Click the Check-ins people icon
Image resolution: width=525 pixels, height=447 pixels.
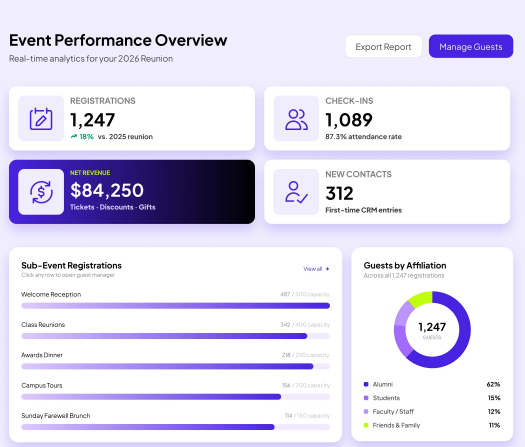point(296,119)
